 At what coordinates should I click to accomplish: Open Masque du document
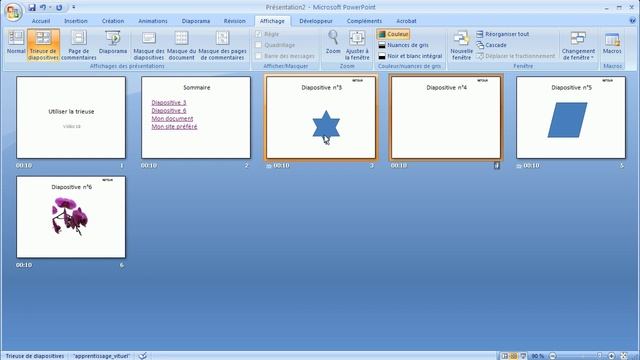pyautogui.click(x=181, y=45)
